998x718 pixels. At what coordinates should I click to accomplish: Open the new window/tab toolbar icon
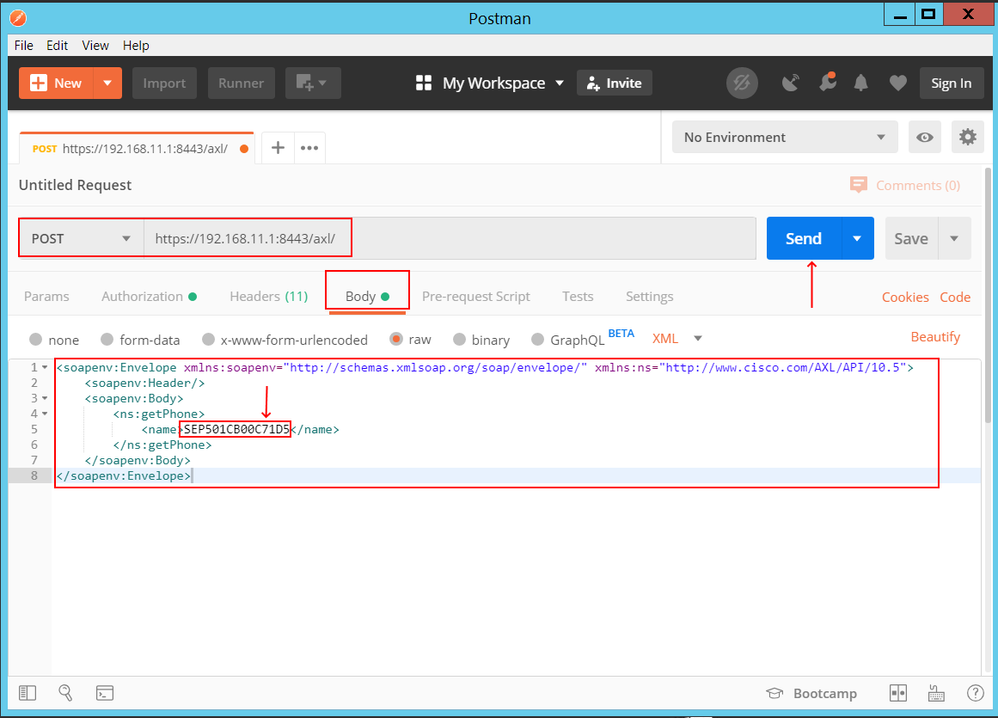pos(313,83)
